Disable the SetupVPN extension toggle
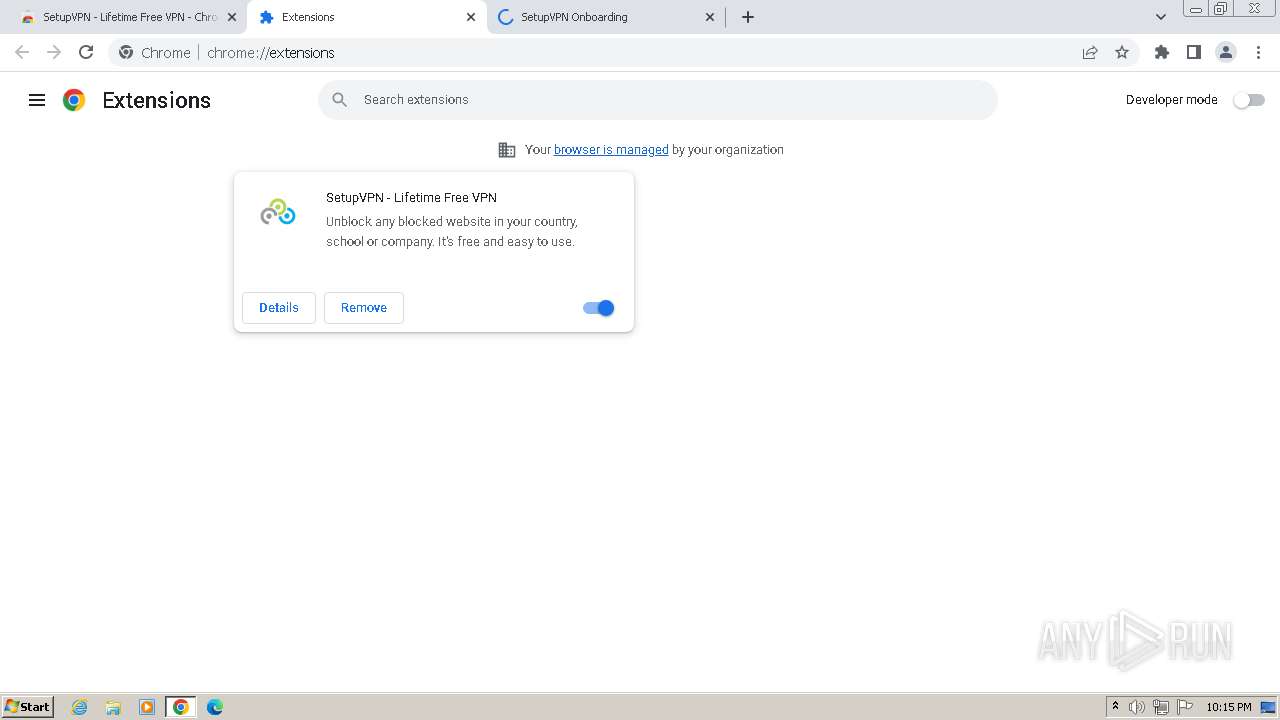 coord(598,308)
